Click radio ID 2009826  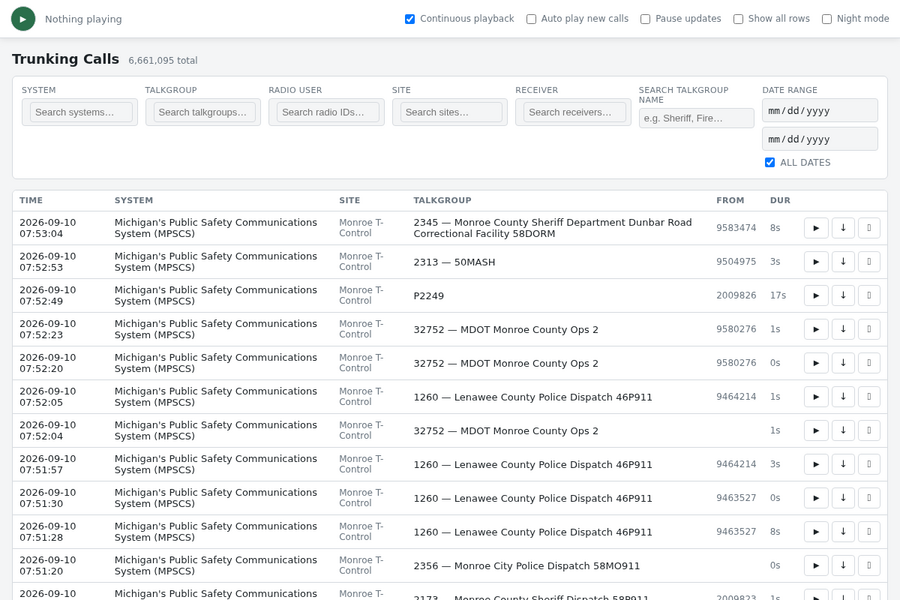(736, 296)
